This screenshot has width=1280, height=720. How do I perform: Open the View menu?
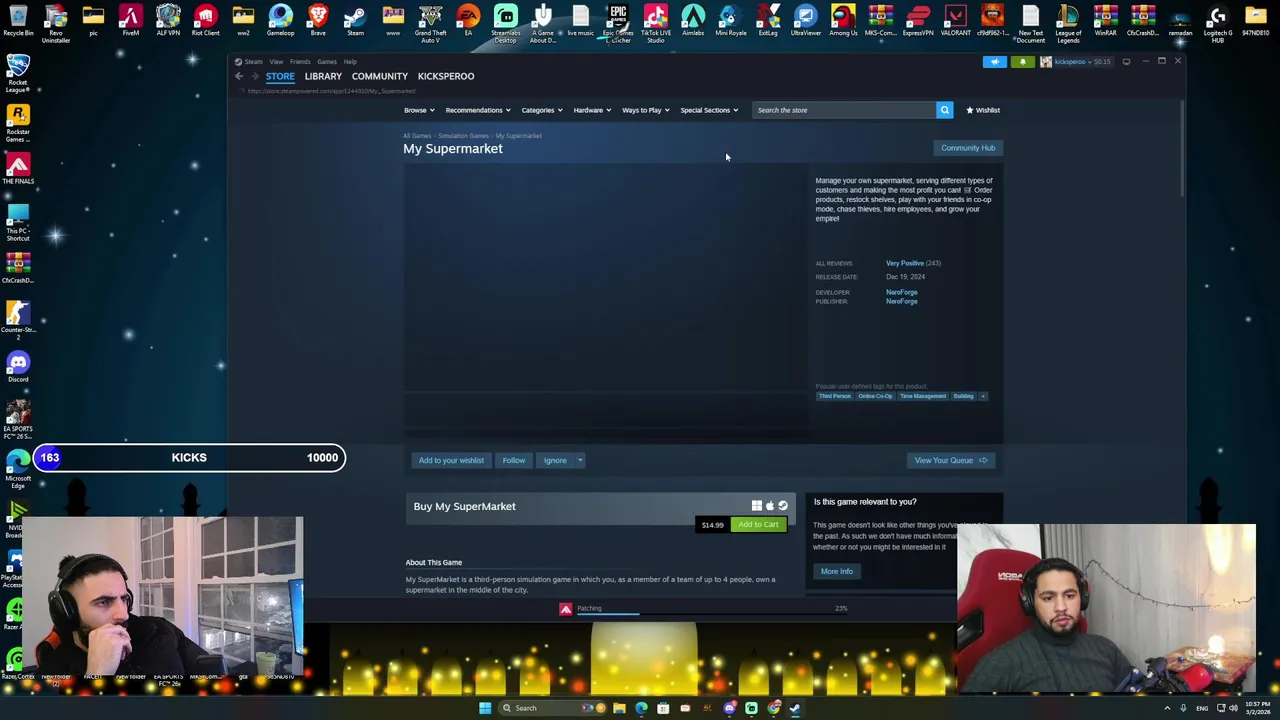tap(276, 62)
